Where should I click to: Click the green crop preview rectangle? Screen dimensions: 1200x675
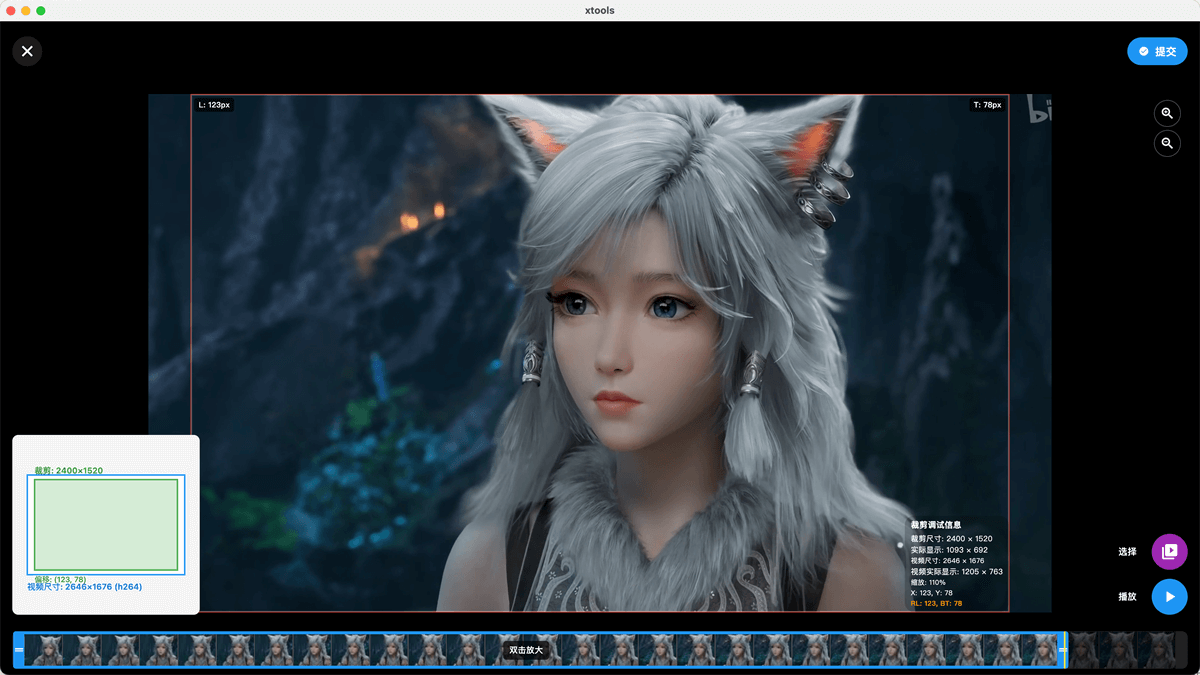pos(106,525)
